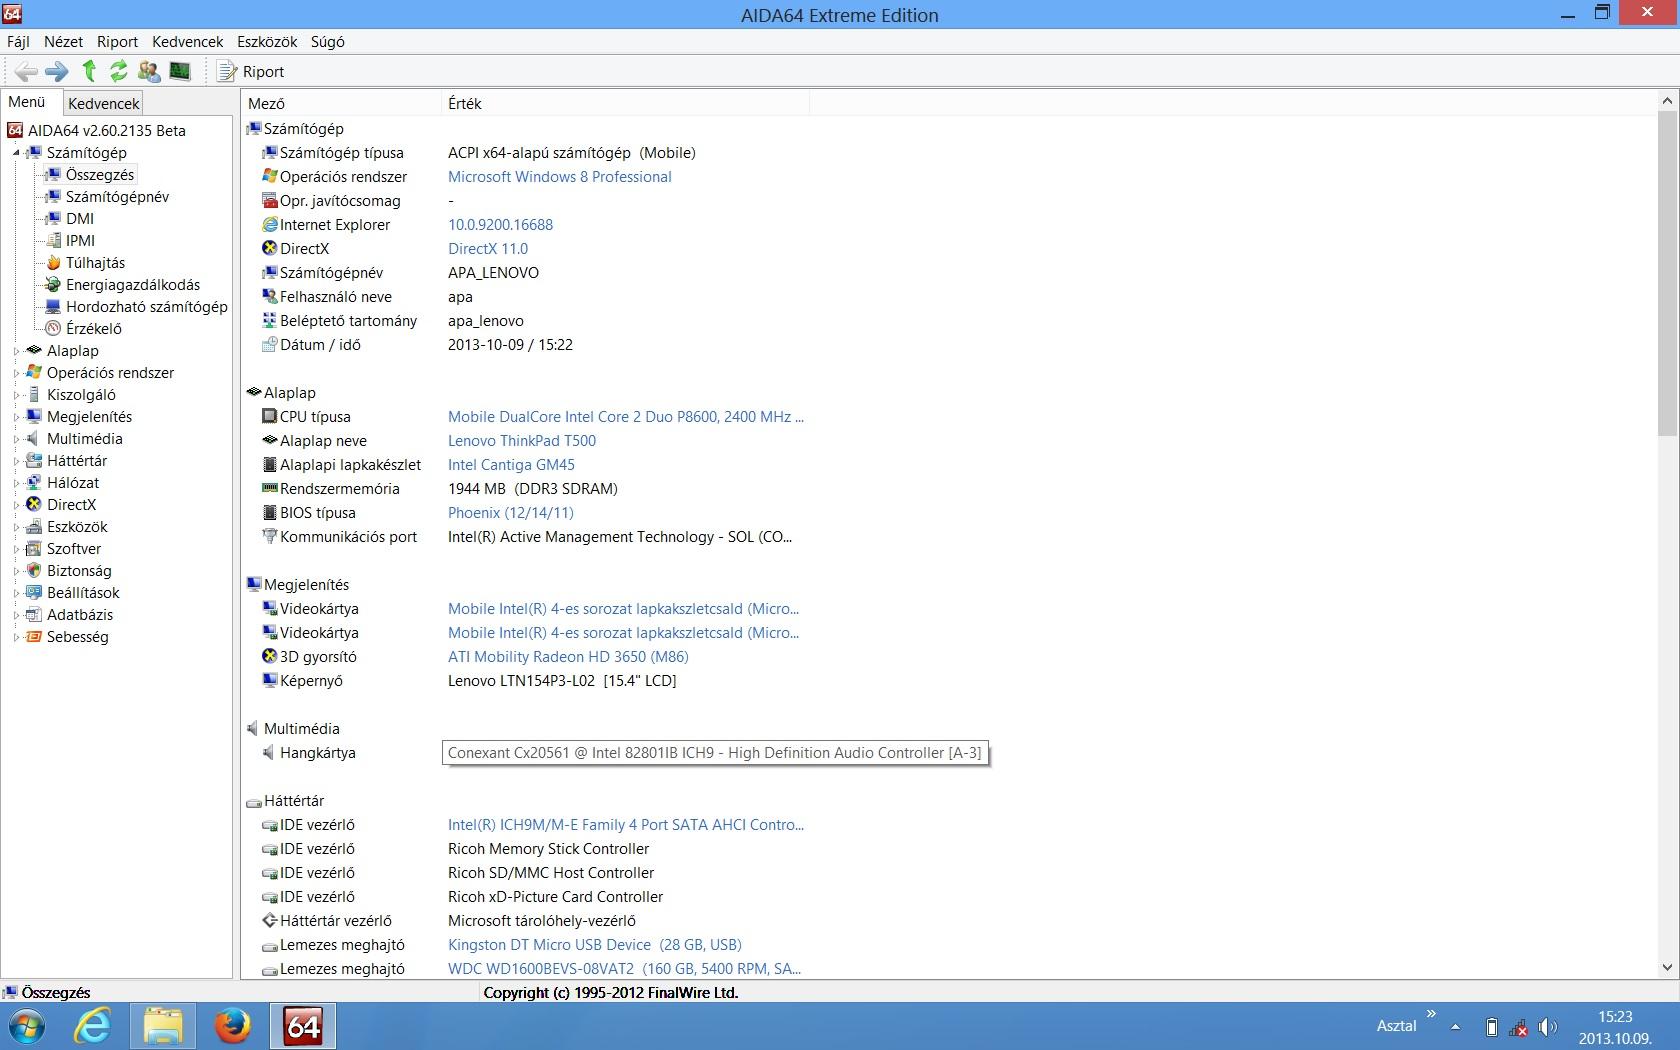Click the Szoftver icon in sidebar tree
This screenshot has height=1050, width=1680.
[x=34, y=549]
